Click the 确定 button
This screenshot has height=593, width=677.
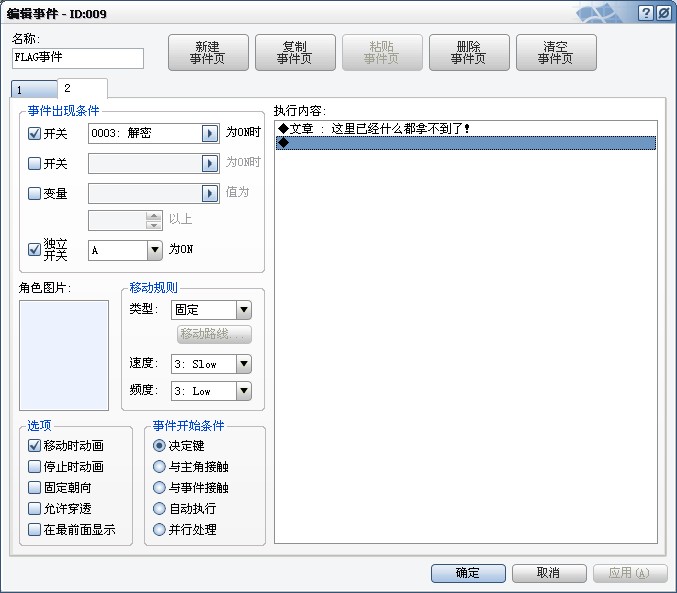(468, 573)
